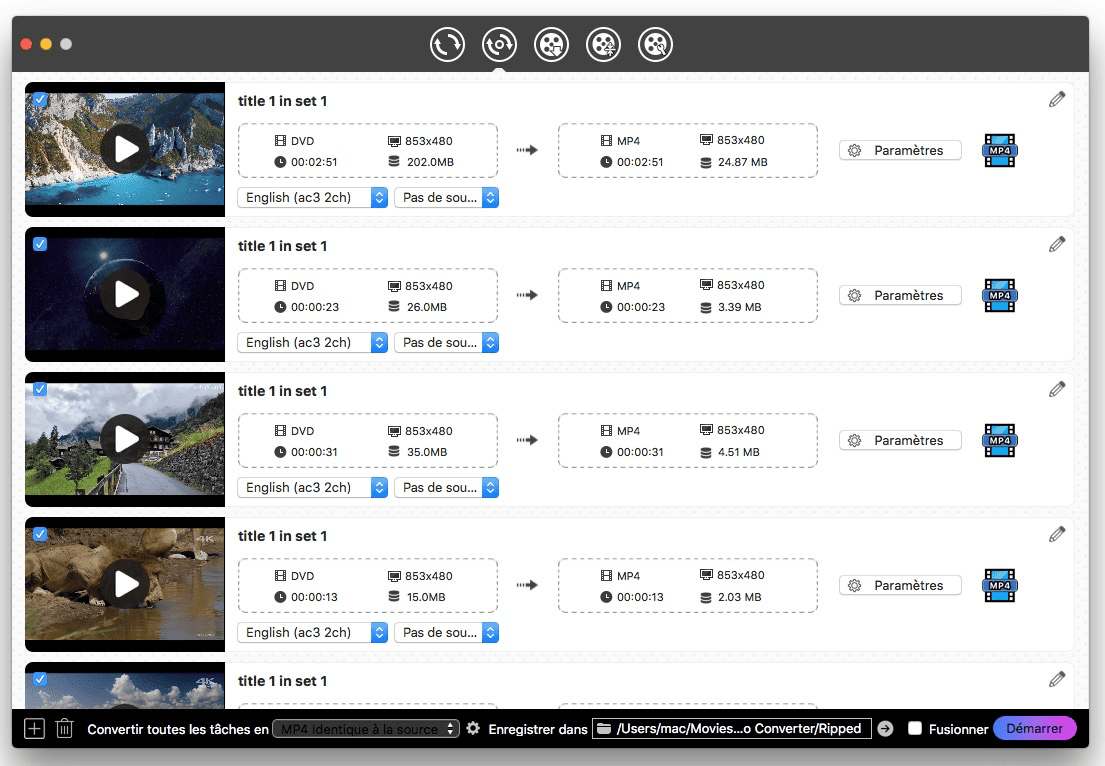Choose the MP4 format icon for the 26.0MB video
Image resolution: width=1105 pixels, height=766 pixels.
(999, 295)
